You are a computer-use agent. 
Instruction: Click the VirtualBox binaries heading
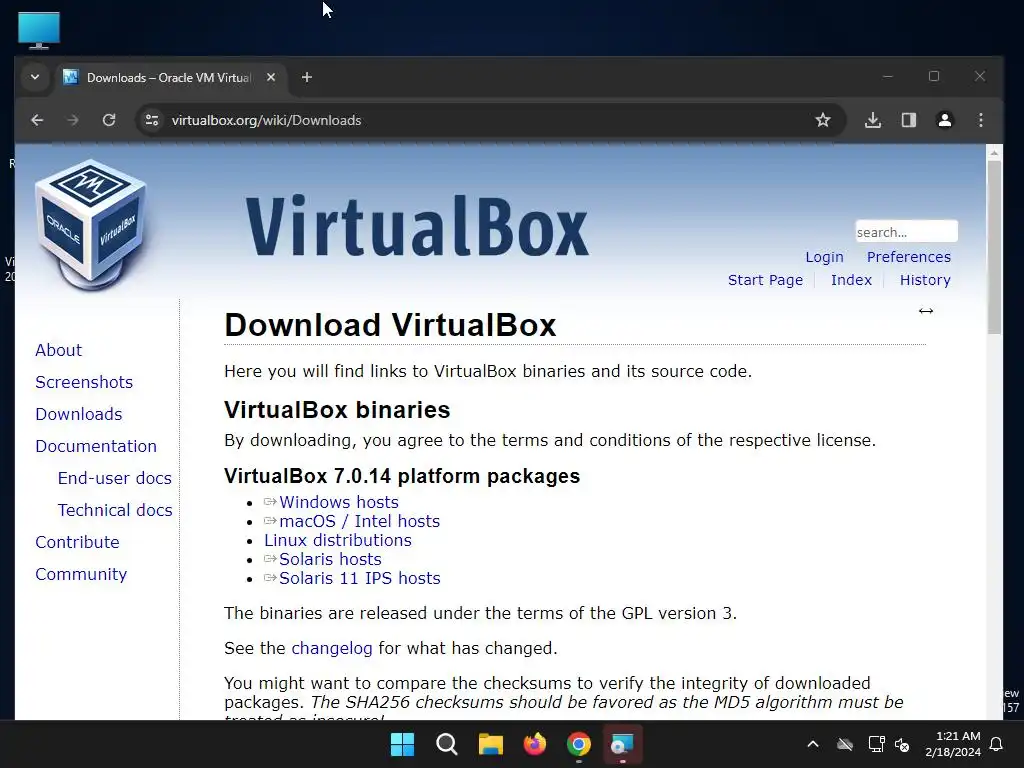click(x=337, y=409)
